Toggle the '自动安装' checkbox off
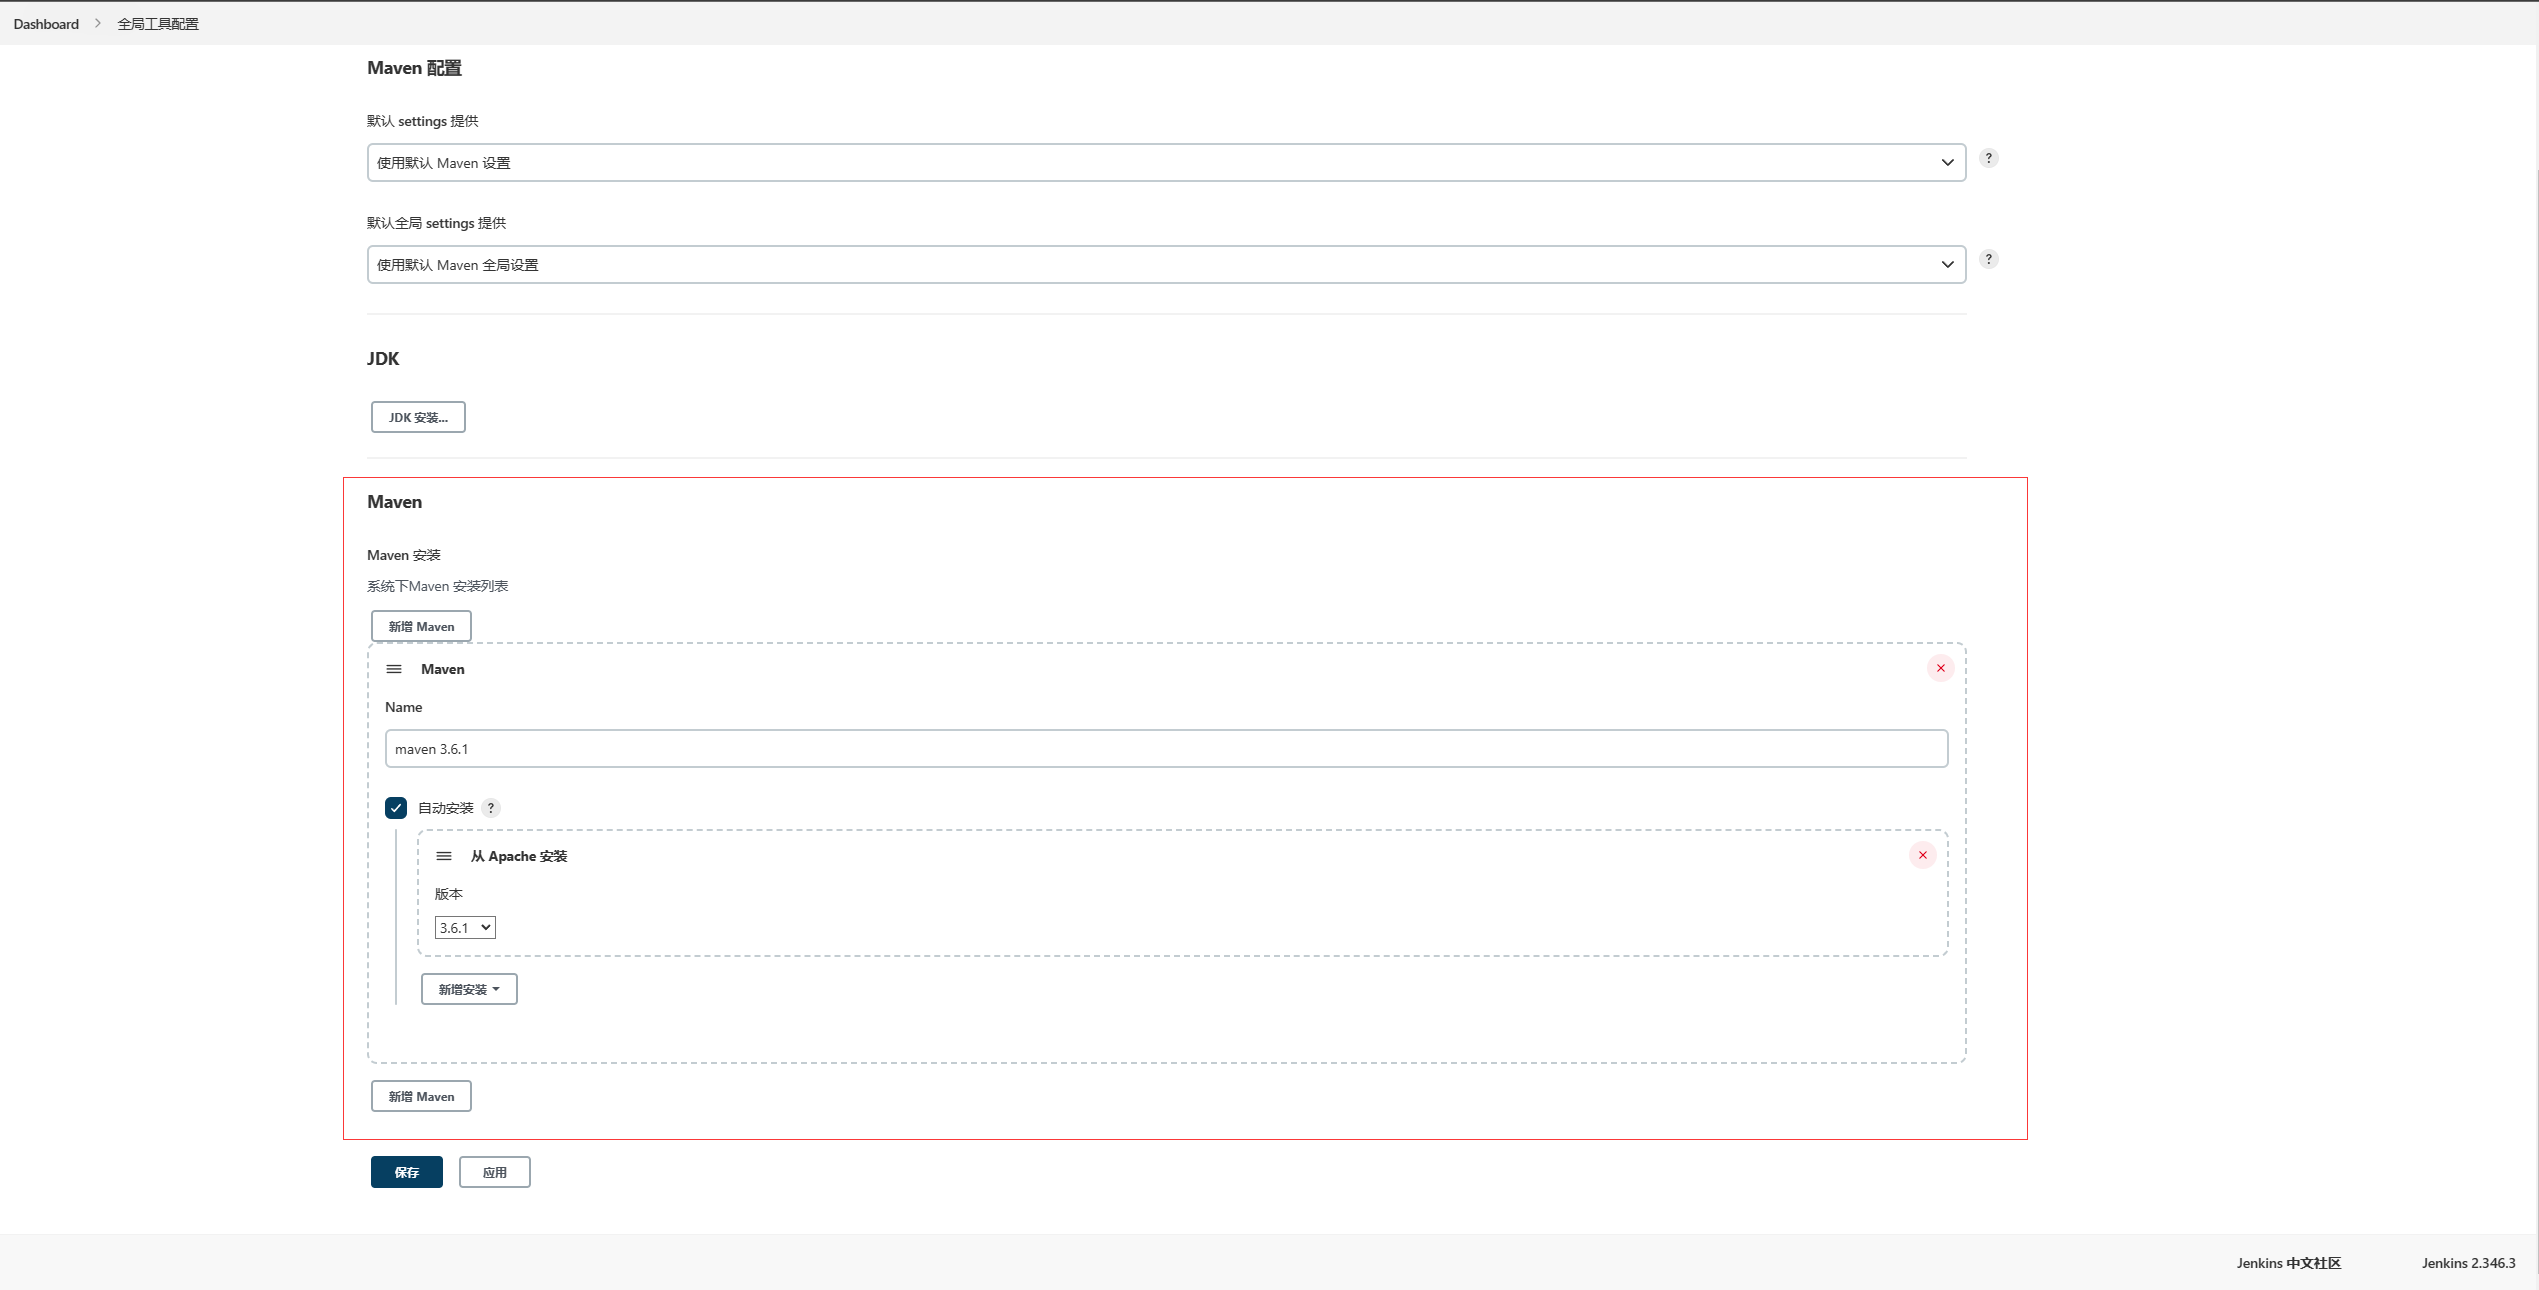The height and width of the screenshot is (1290, 2539). point(395,808)
